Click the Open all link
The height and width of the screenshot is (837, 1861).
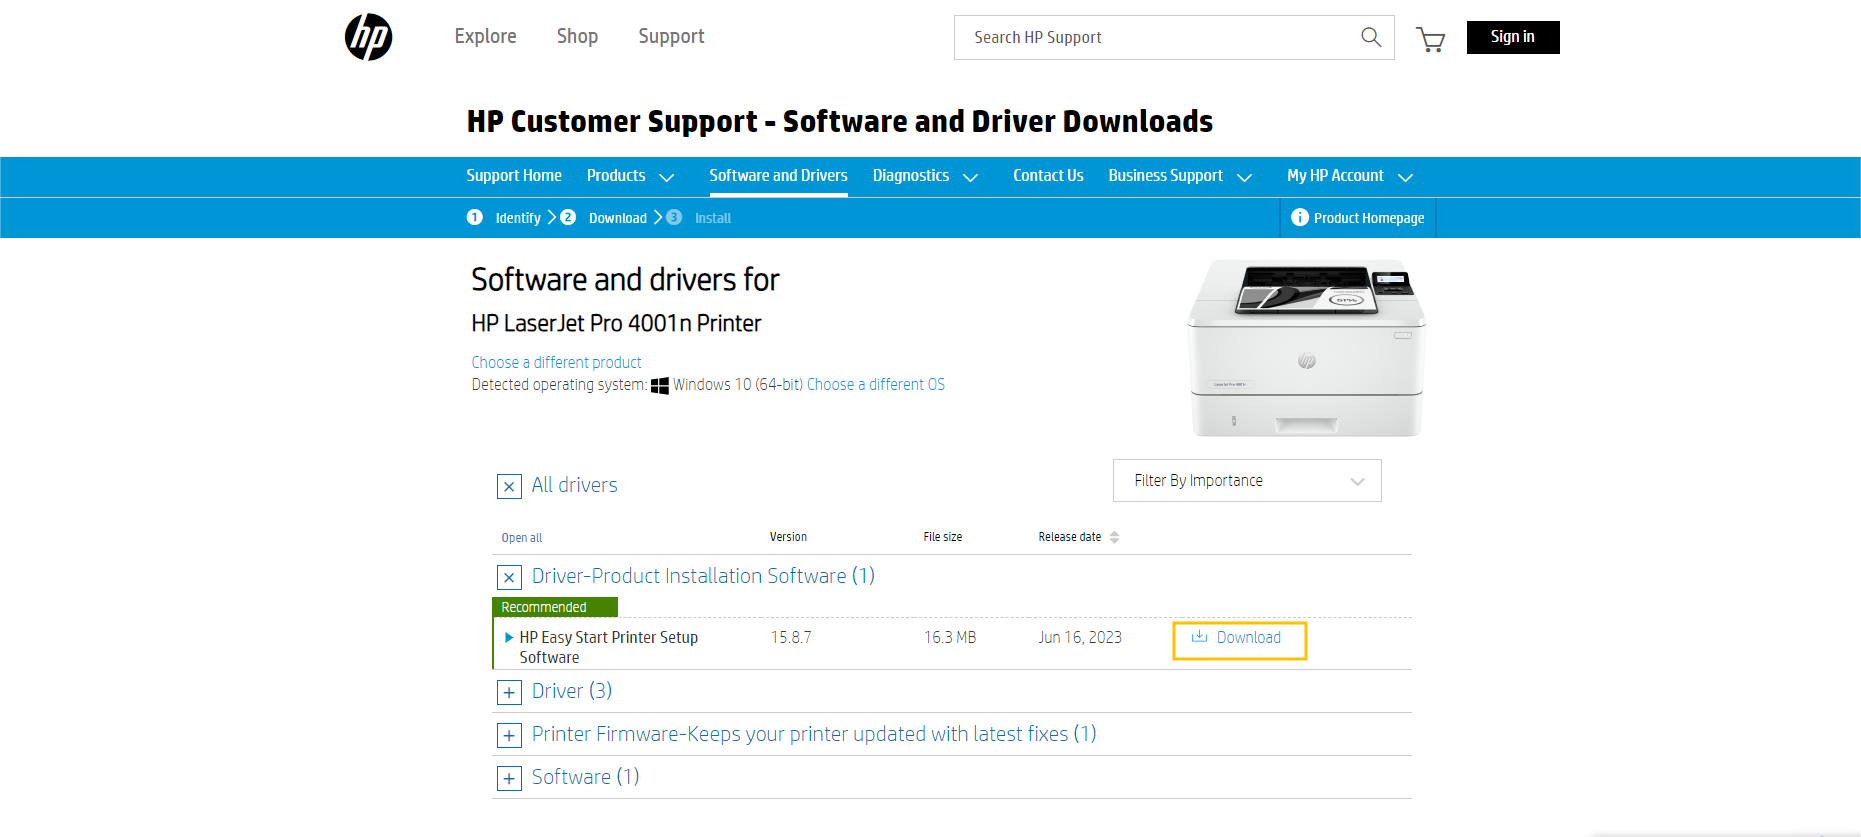(x=522, y=538)
